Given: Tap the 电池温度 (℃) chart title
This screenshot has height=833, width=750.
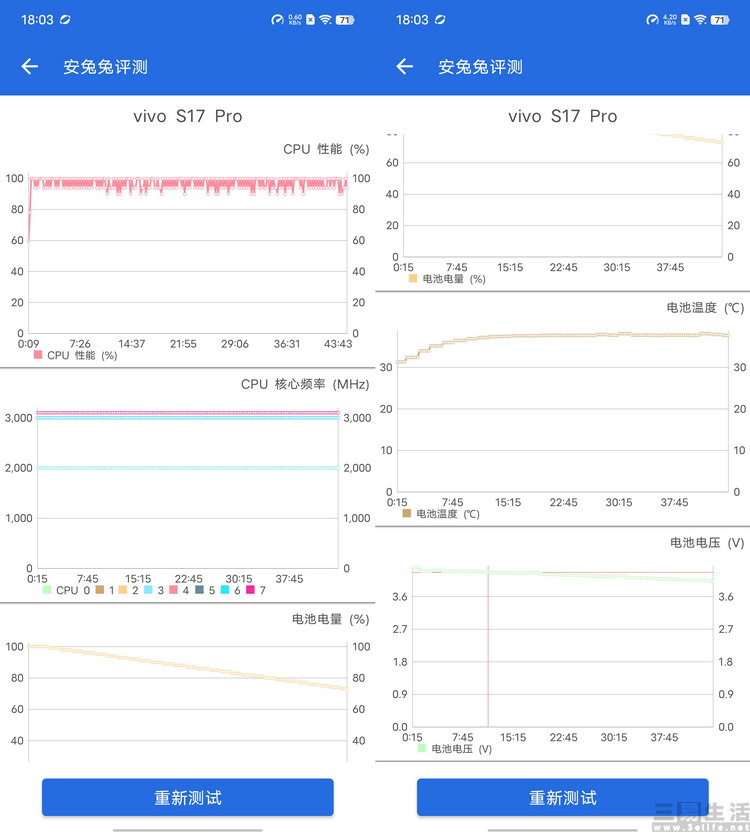Looking at the screenshot, I should [705, 308].
